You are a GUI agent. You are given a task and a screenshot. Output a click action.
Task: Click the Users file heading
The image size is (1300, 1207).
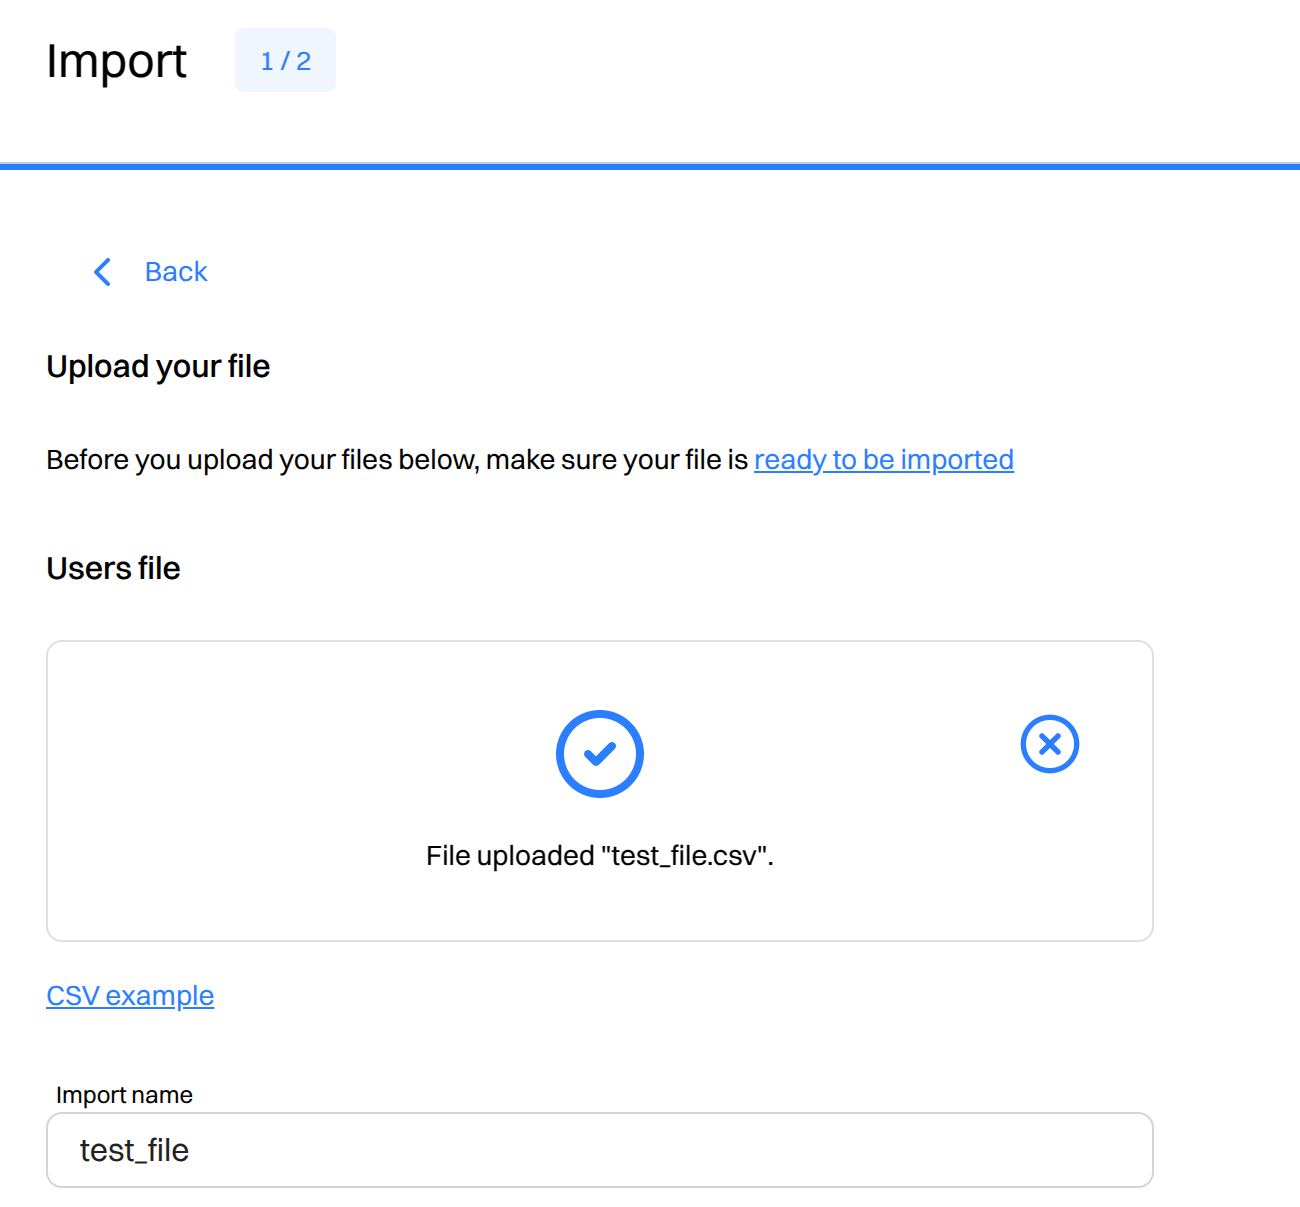click(x=113, y=568)
